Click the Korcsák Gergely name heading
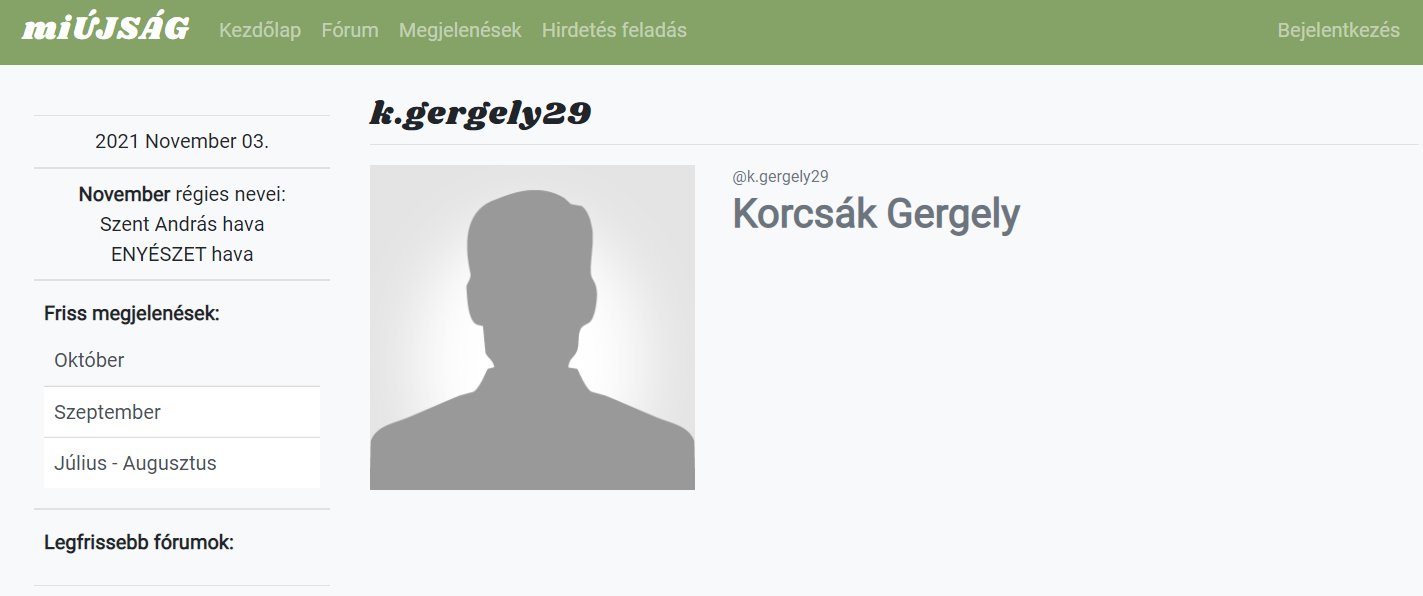The height and width of the screenshot is (596, 1423). click(876, 214)
